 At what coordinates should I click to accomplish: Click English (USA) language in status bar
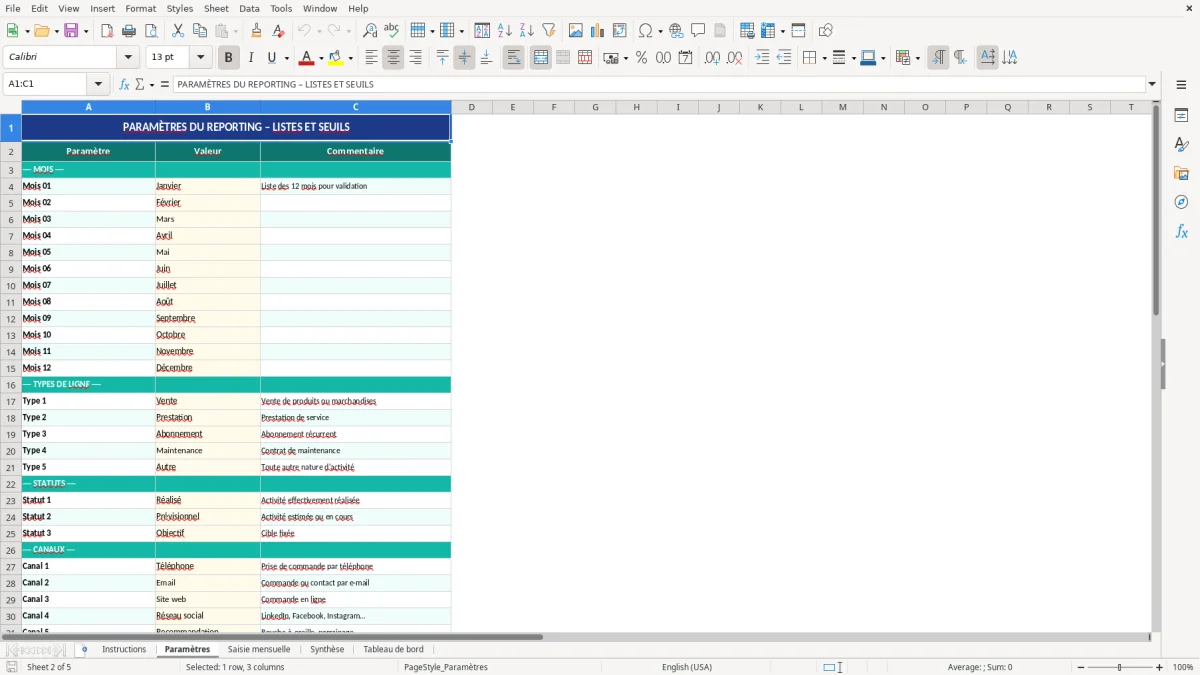click(686, 667)
